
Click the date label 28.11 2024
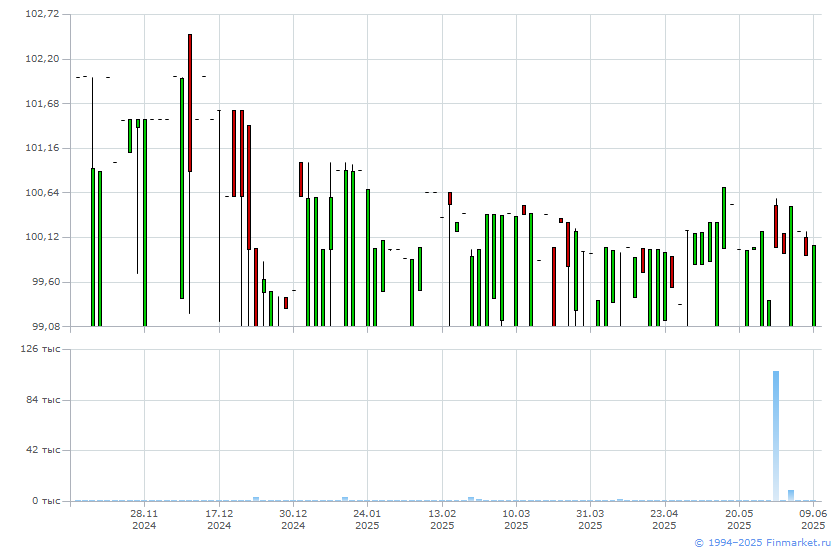coord(144,519)
